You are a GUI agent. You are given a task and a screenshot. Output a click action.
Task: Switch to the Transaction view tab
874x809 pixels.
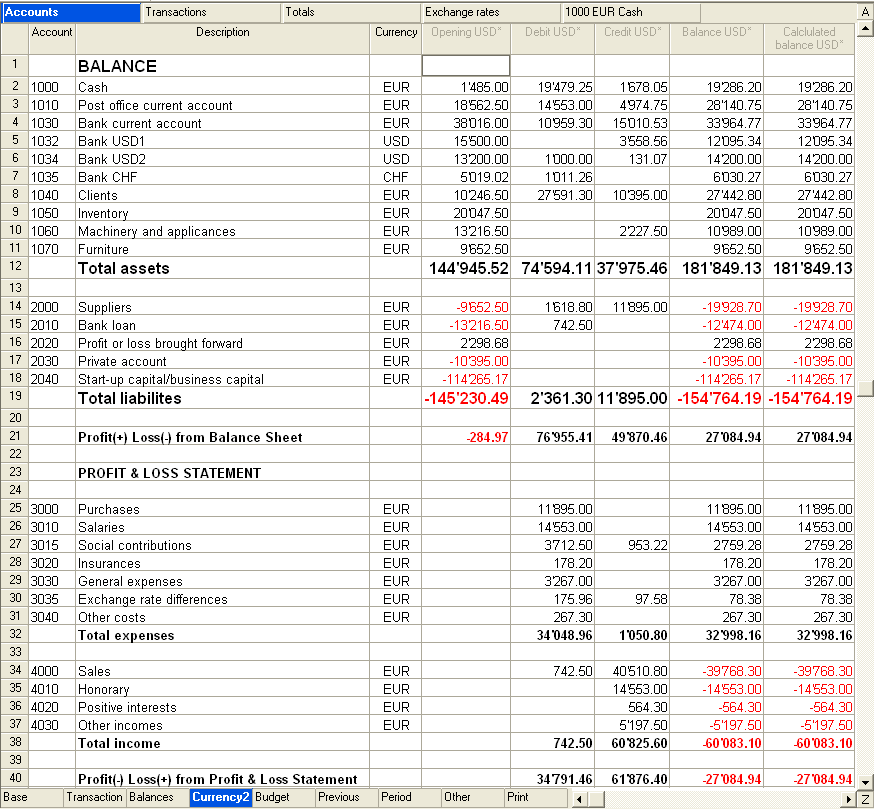pyautogui.click(x=95, y=797)
